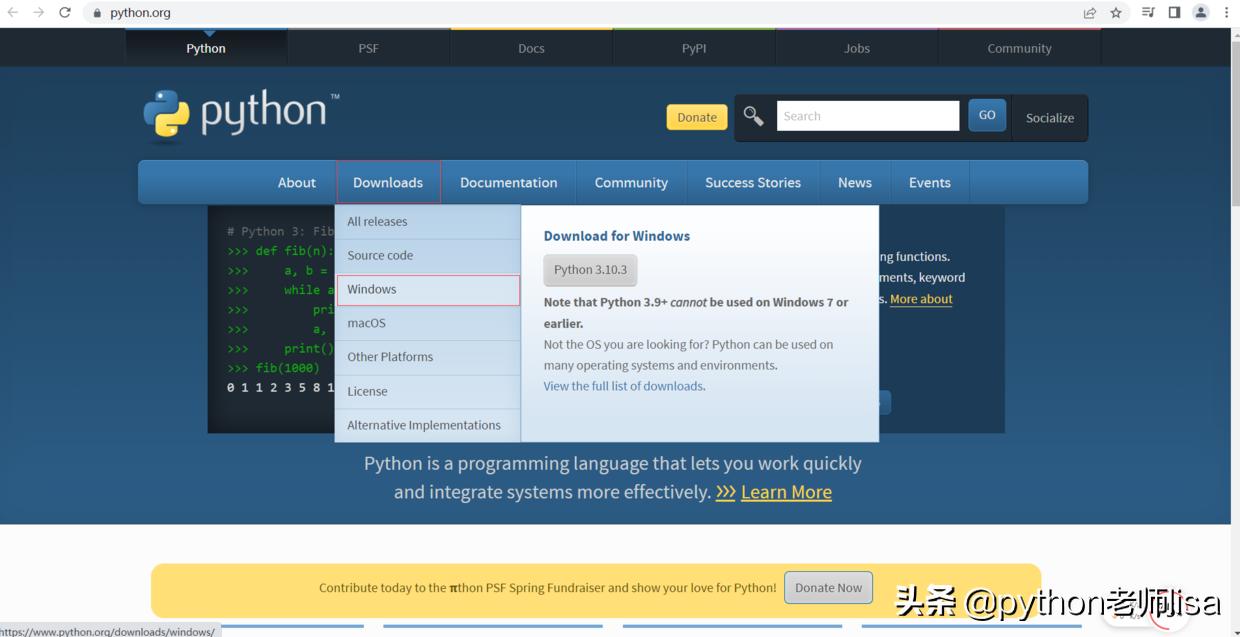Bookmark this page with star icon
Image resolution: width=1240 pixels, height=637 pixels.
coord(1116,13)
